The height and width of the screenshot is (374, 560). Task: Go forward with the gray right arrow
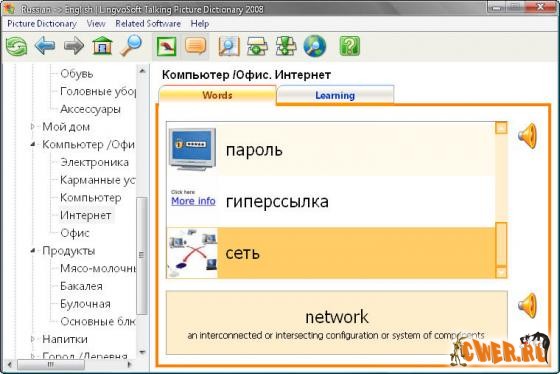click(74, 46)
